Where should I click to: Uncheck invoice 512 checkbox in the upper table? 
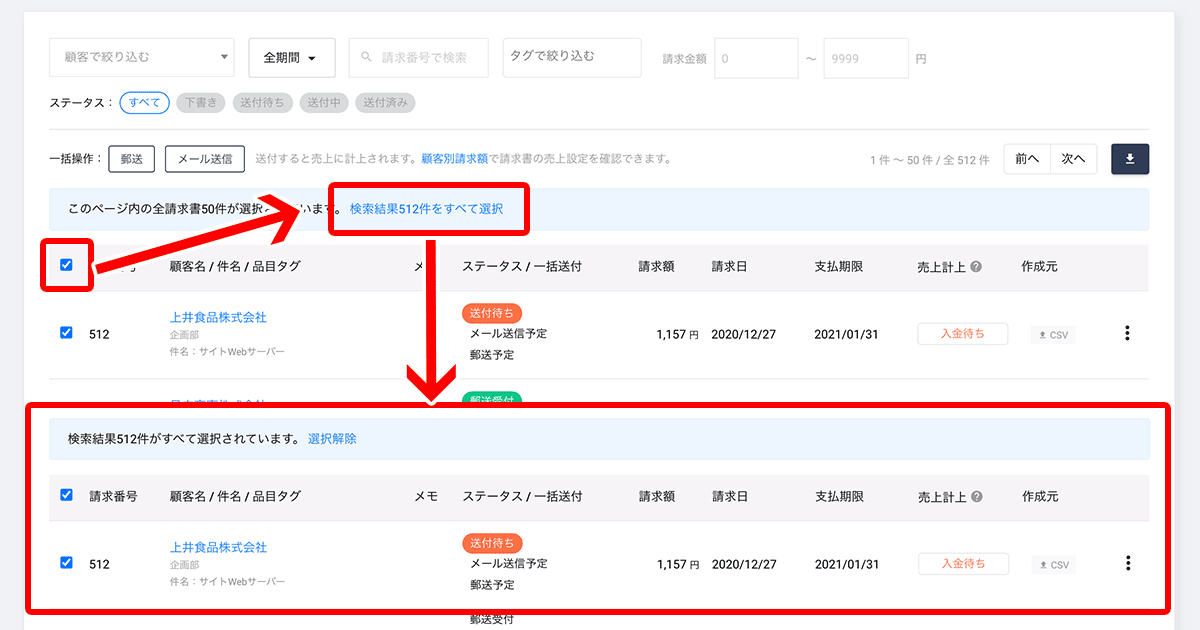click(x=66, y=333)
